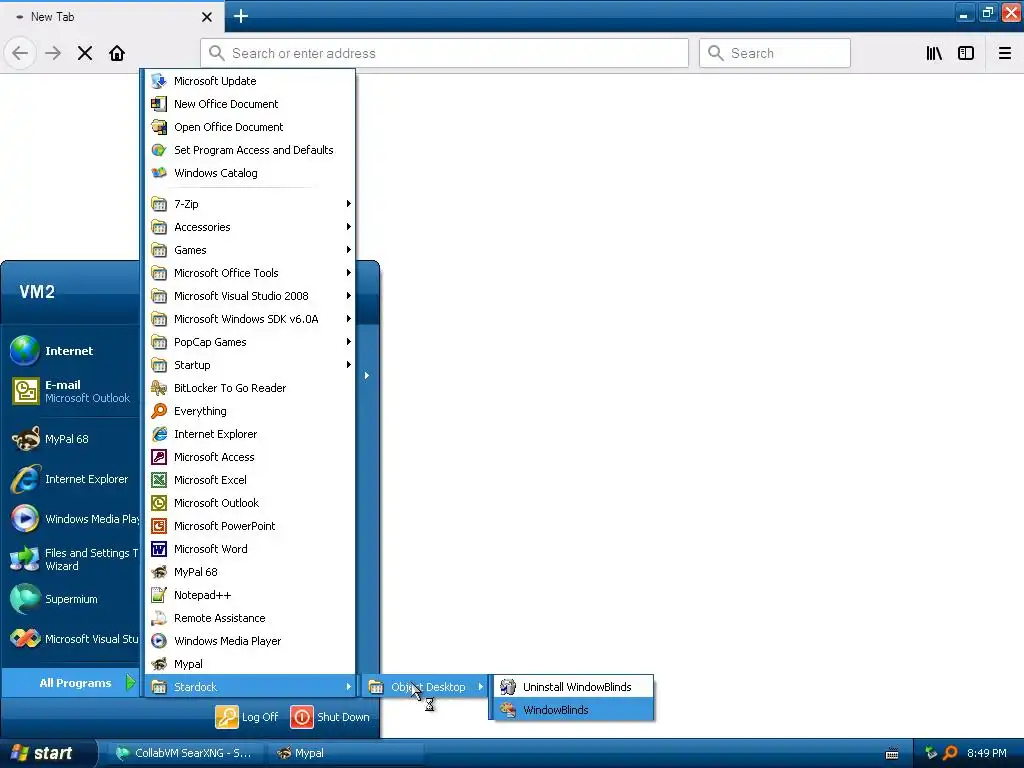Open New Office Document shortcut icon
The height and width of the screenshot is (768, 1024).
159,104
